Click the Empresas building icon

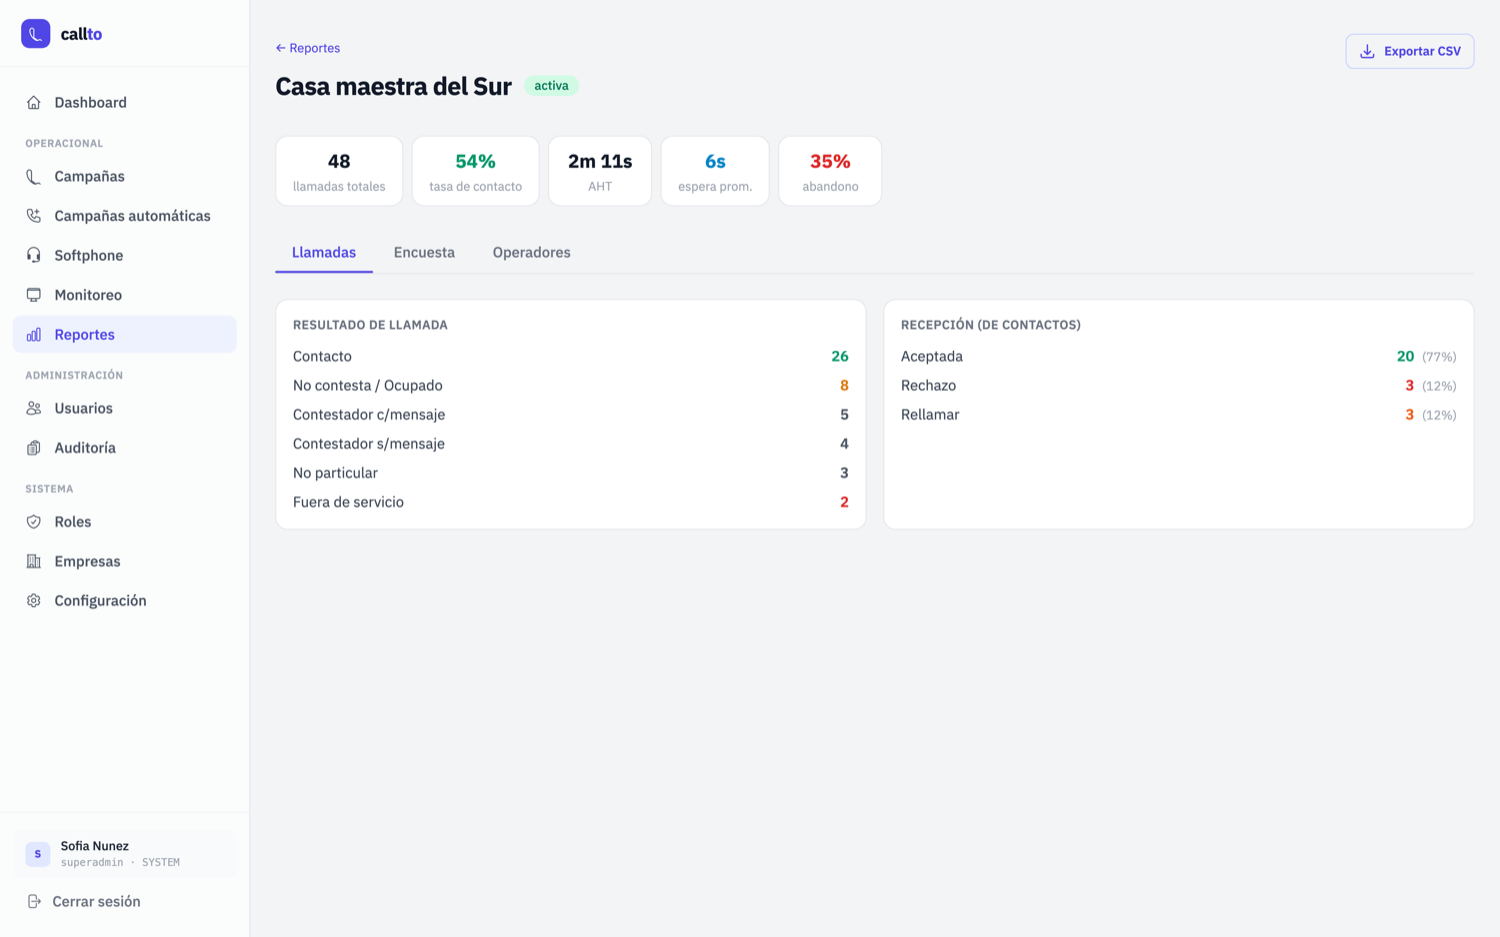tap(34, 561)
